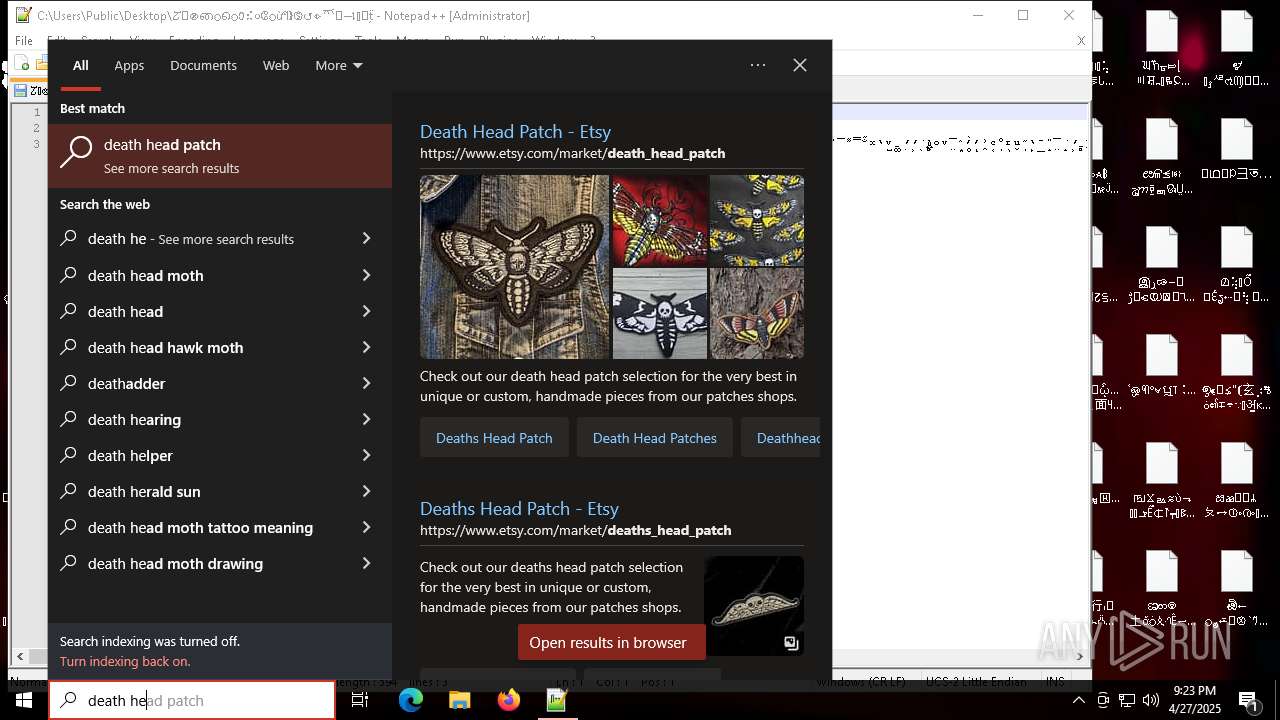This screenshot has width=1280, height=720.
Task: Click the 'Death Head Patches' chip
Action: coord(654,438)
